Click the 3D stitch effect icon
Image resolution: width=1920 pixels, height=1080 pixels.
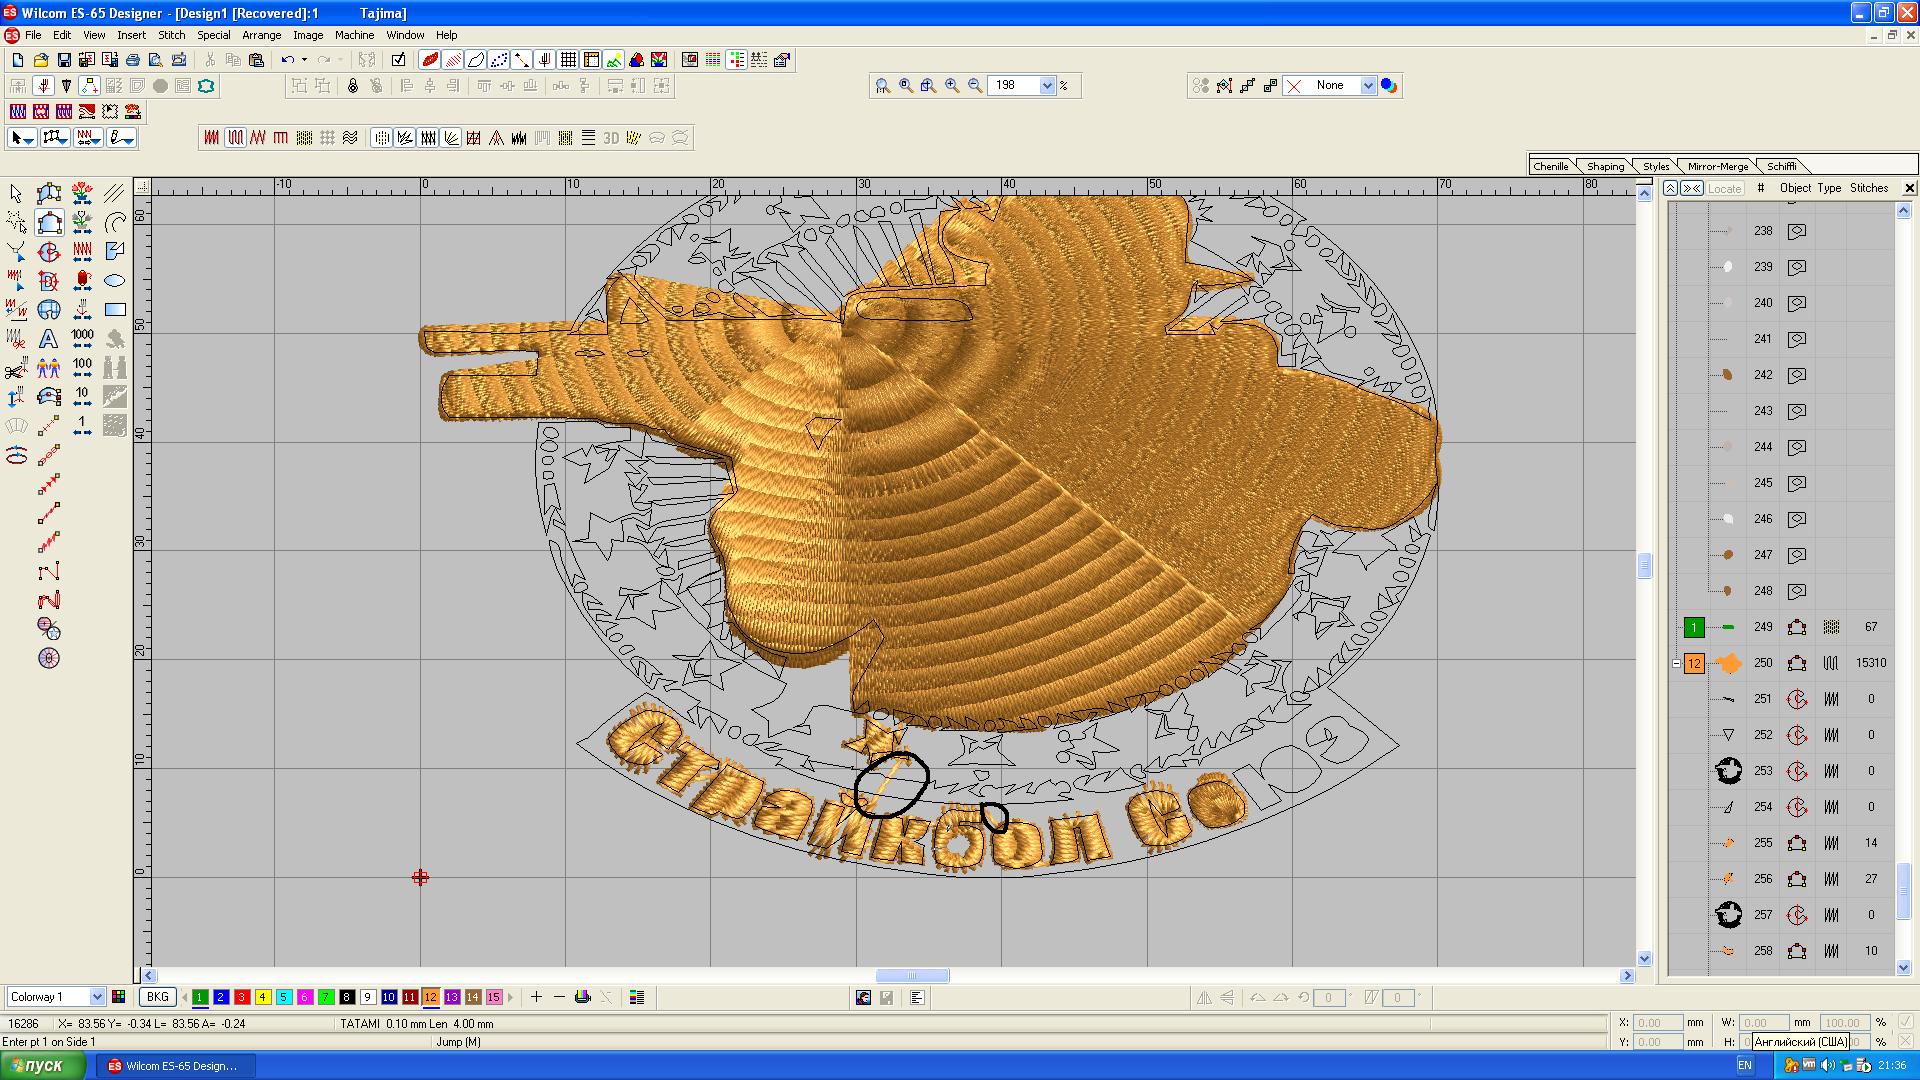click(611, 138)
